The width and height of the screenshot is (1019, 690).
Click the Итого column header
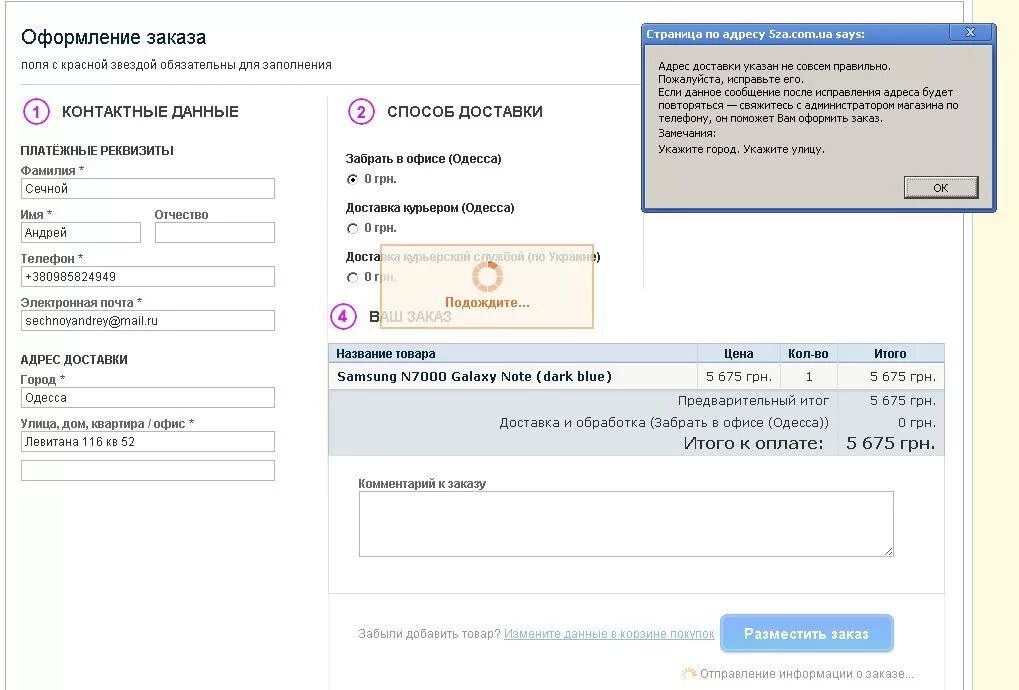coord(890,354)
